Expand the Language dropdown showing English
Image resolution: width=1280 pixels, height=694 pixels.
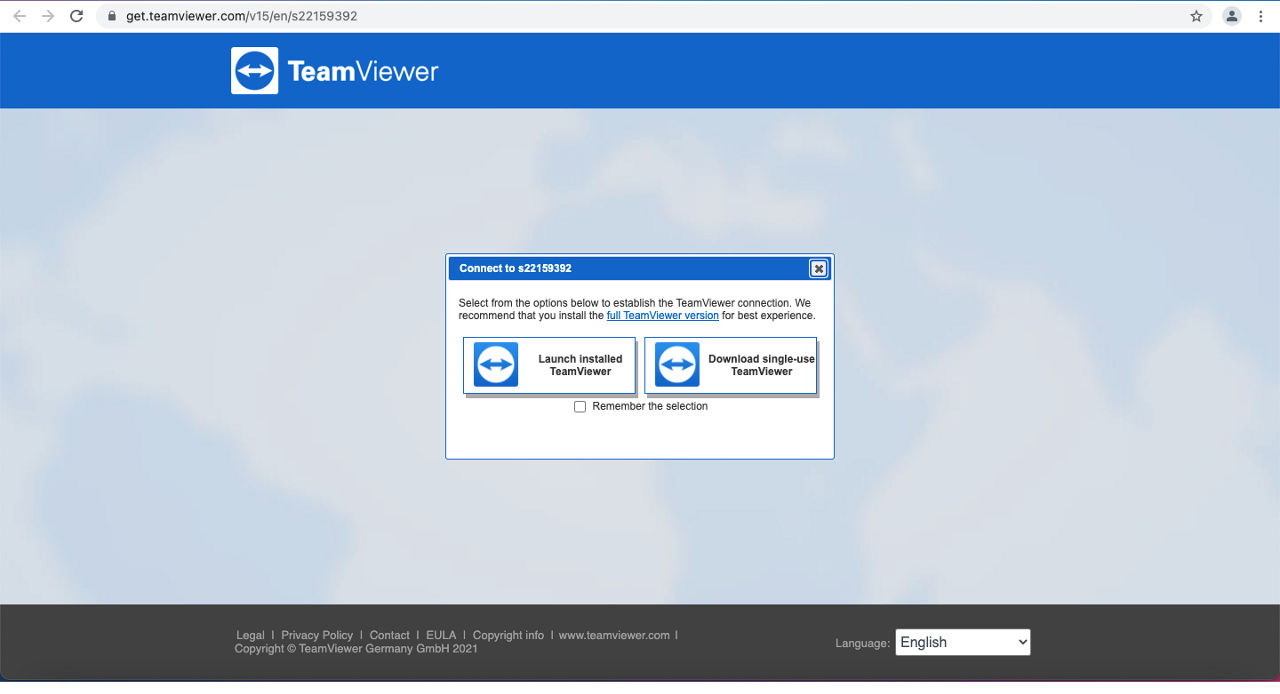pyautogui.click(x=963, y=642)
